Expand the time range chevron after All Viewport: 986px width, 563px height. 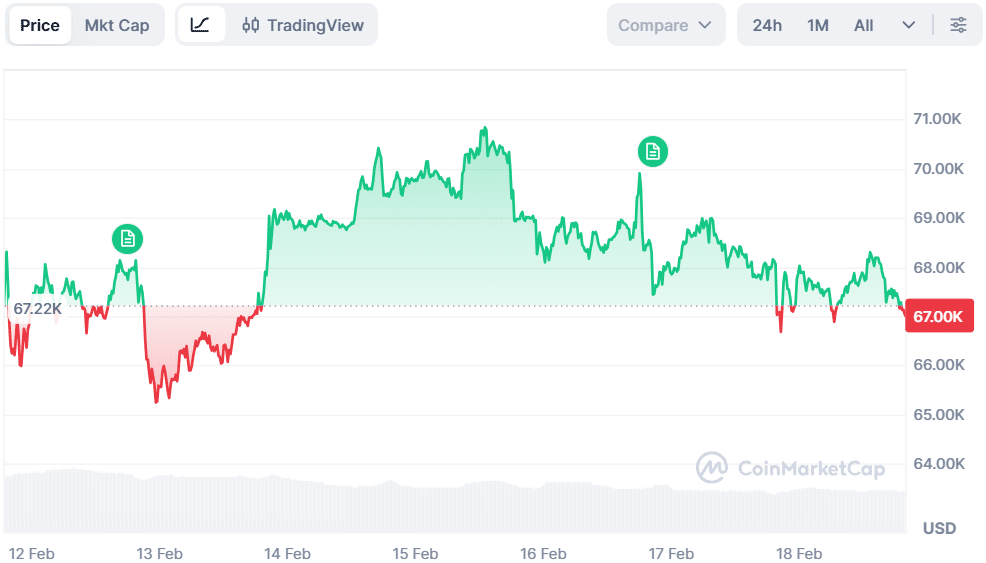point(908,25)
